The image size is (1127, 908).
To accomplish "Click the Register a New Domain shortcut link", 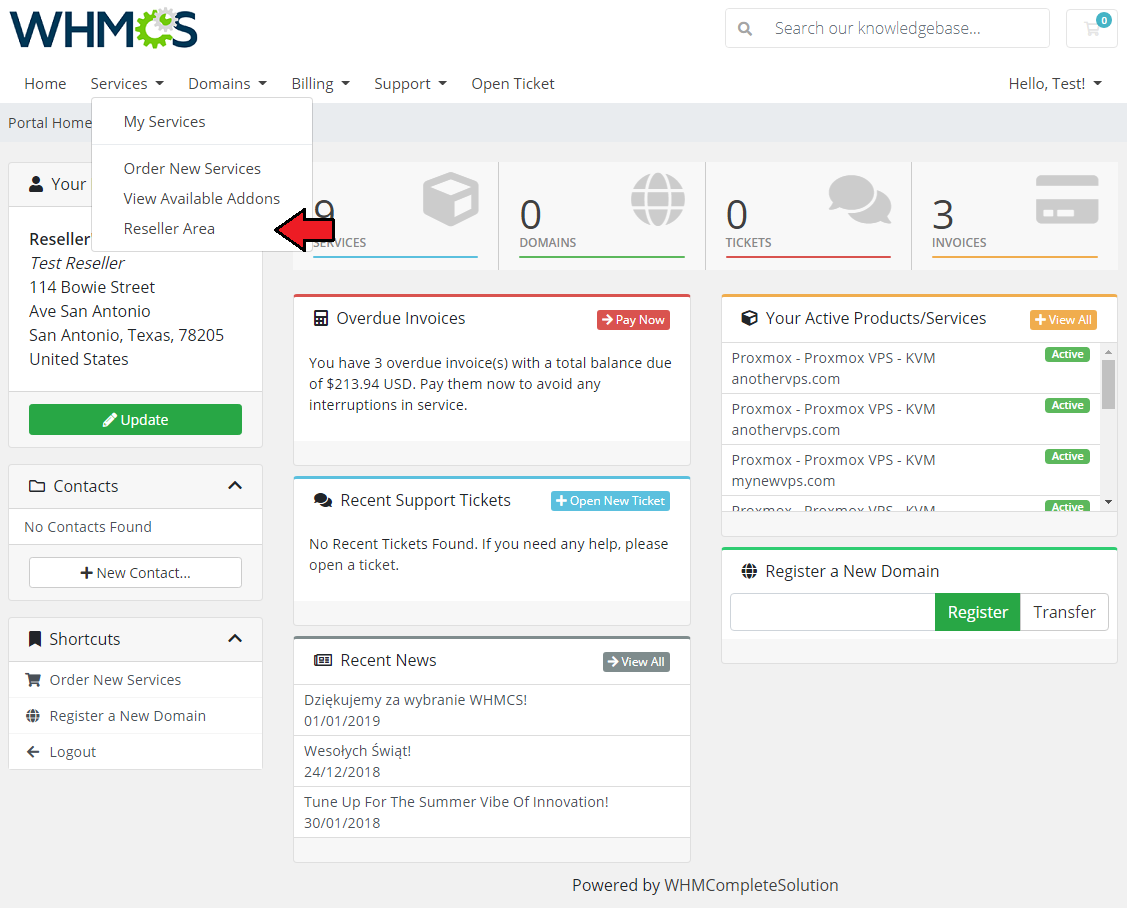I will point(127,715).
